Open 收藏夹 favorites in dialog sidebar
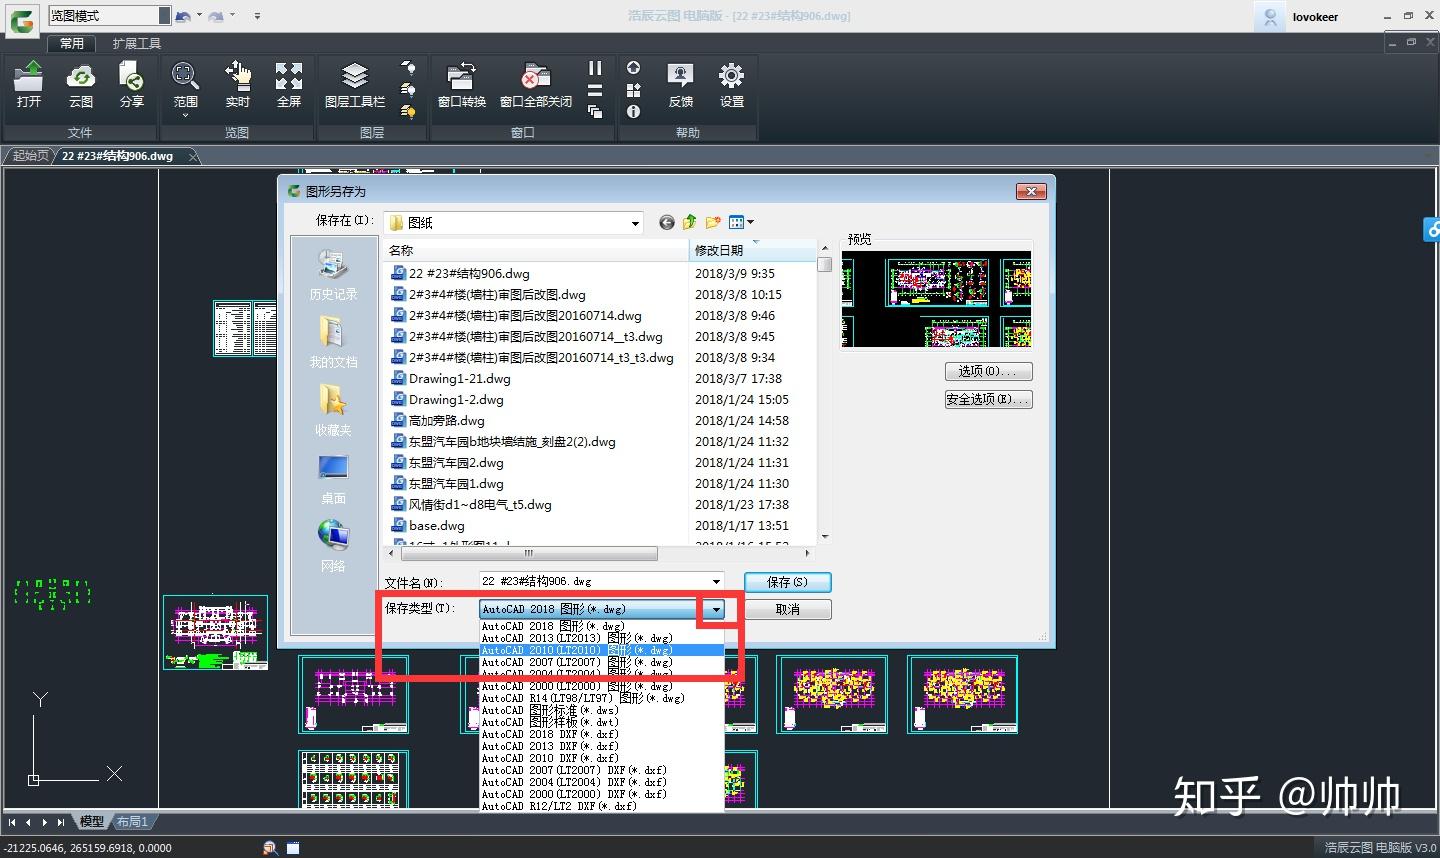Screen dimensions: 1440x858 [x=333, y=411]
